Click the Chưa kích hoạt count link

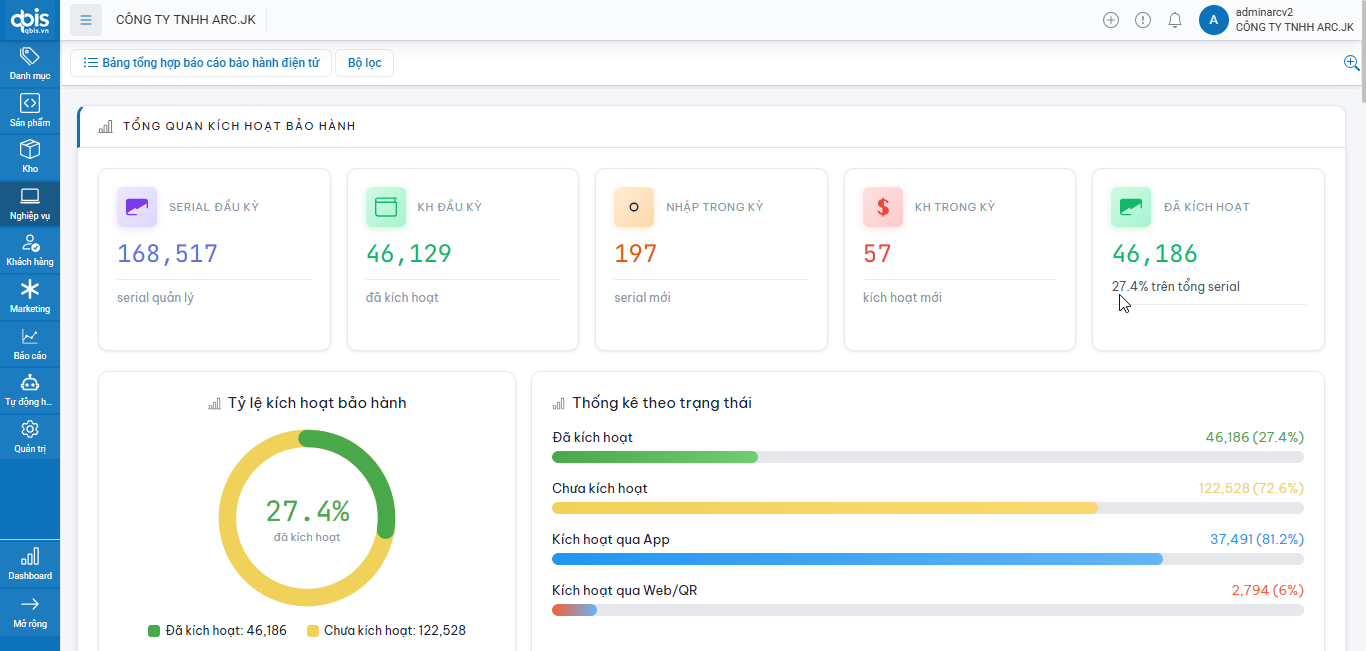point(1253,487)
